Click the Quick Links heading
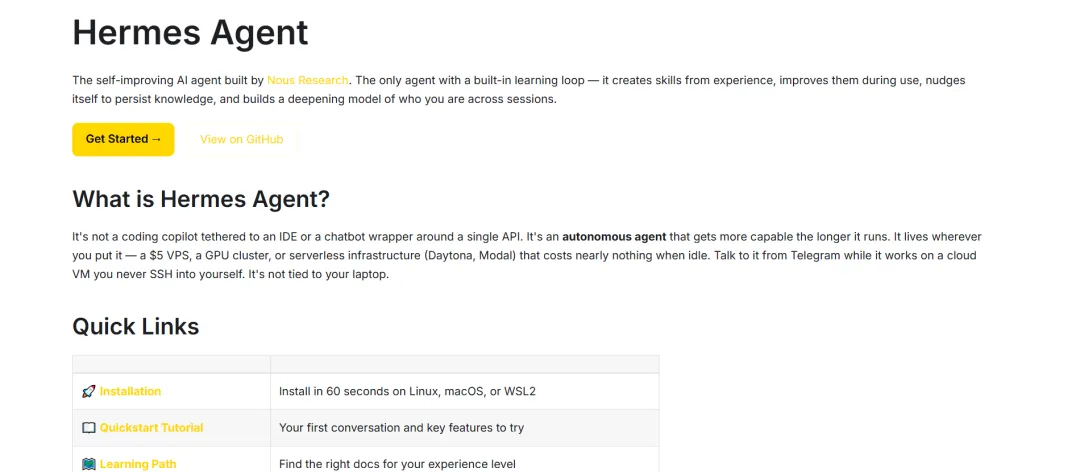 tap(135, 326)
